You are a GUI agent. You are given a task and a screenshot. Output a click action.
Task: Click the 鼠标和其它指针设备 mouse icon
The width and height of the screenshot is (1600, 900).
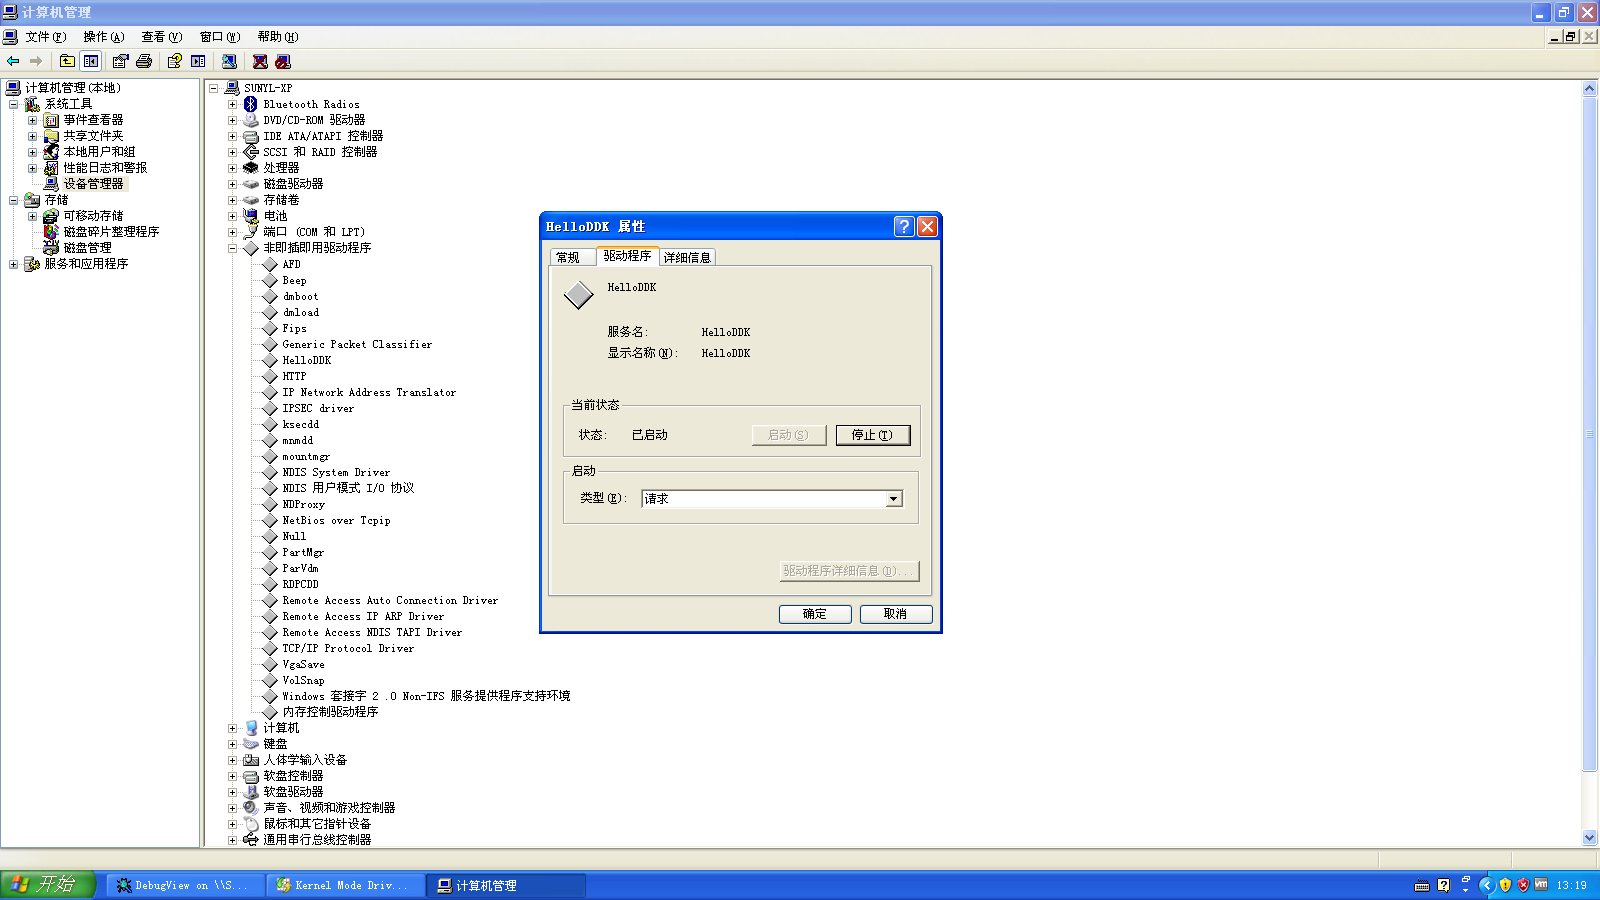click(251, 824)
